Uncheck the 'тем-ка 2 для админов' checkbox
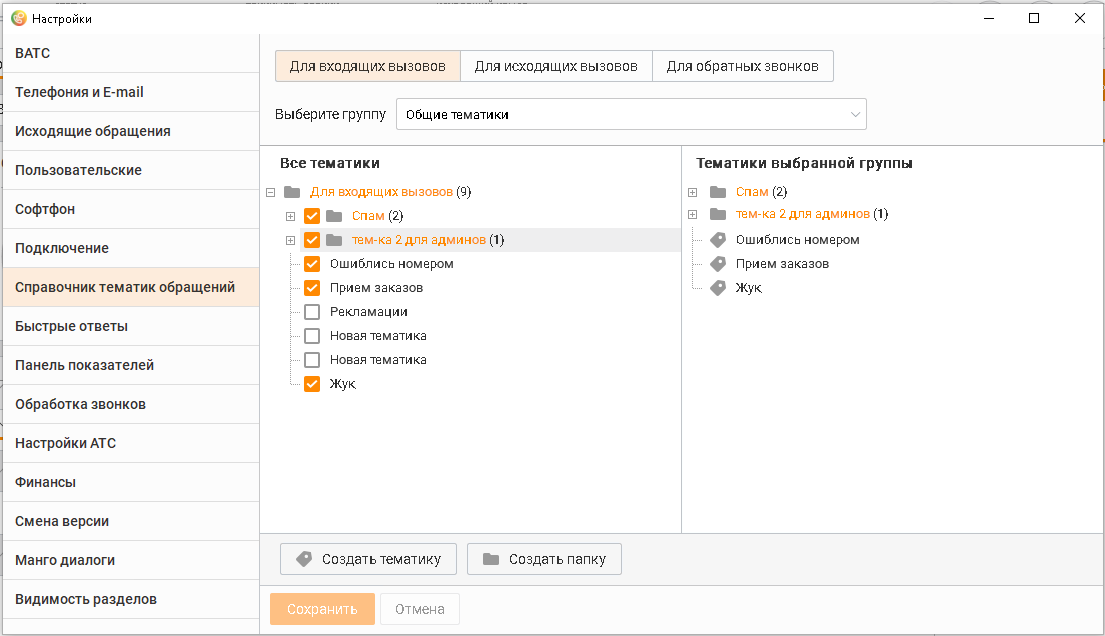The width and height of the screenshot is (1105, 636). point(312,240)
